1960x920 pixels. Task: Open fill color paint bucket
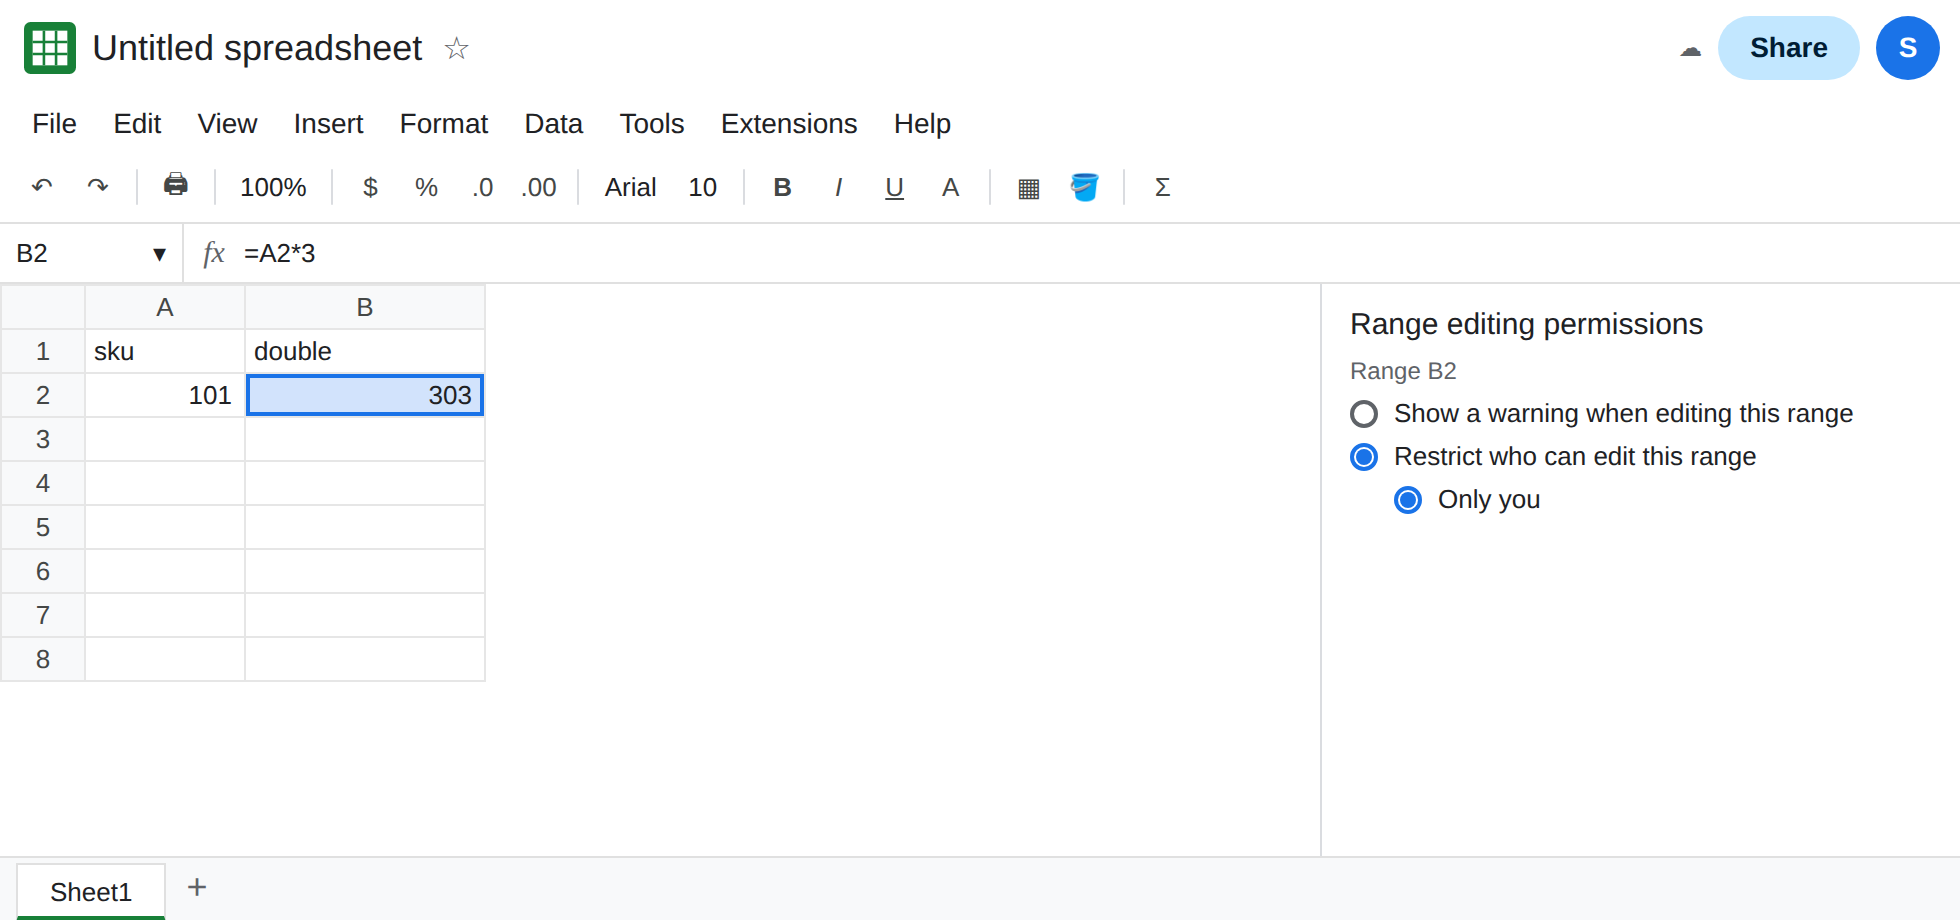[x=1084, y=187]
